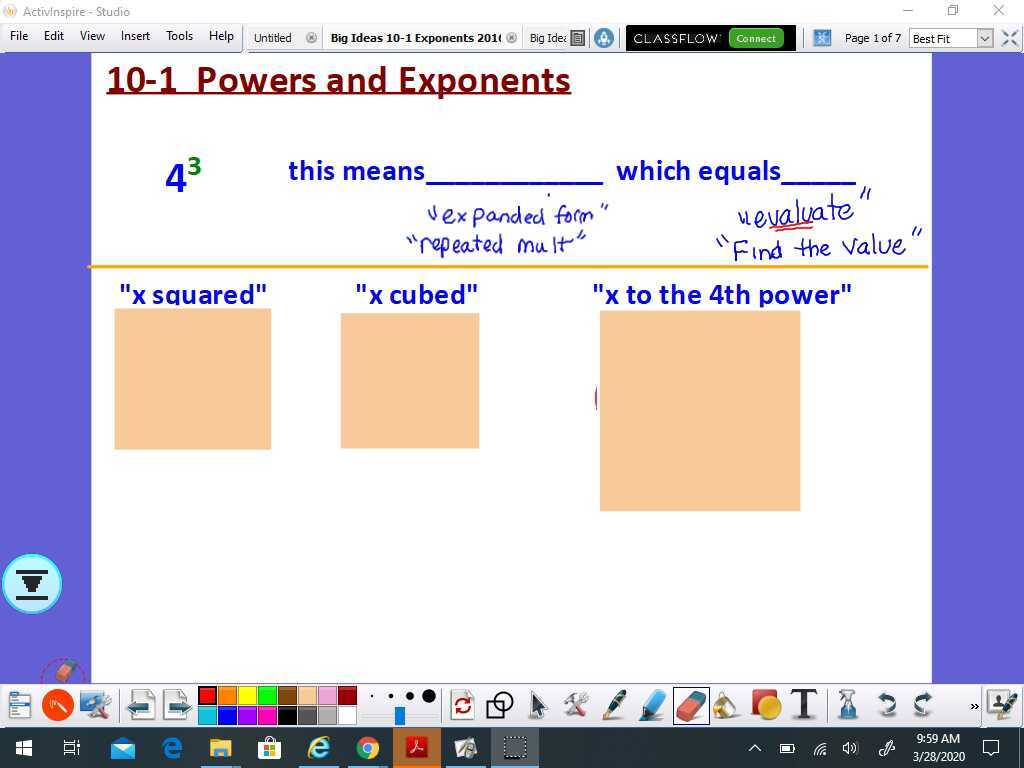
Task: Go to the previous flipchart page
Action: (x=140, y=705)
